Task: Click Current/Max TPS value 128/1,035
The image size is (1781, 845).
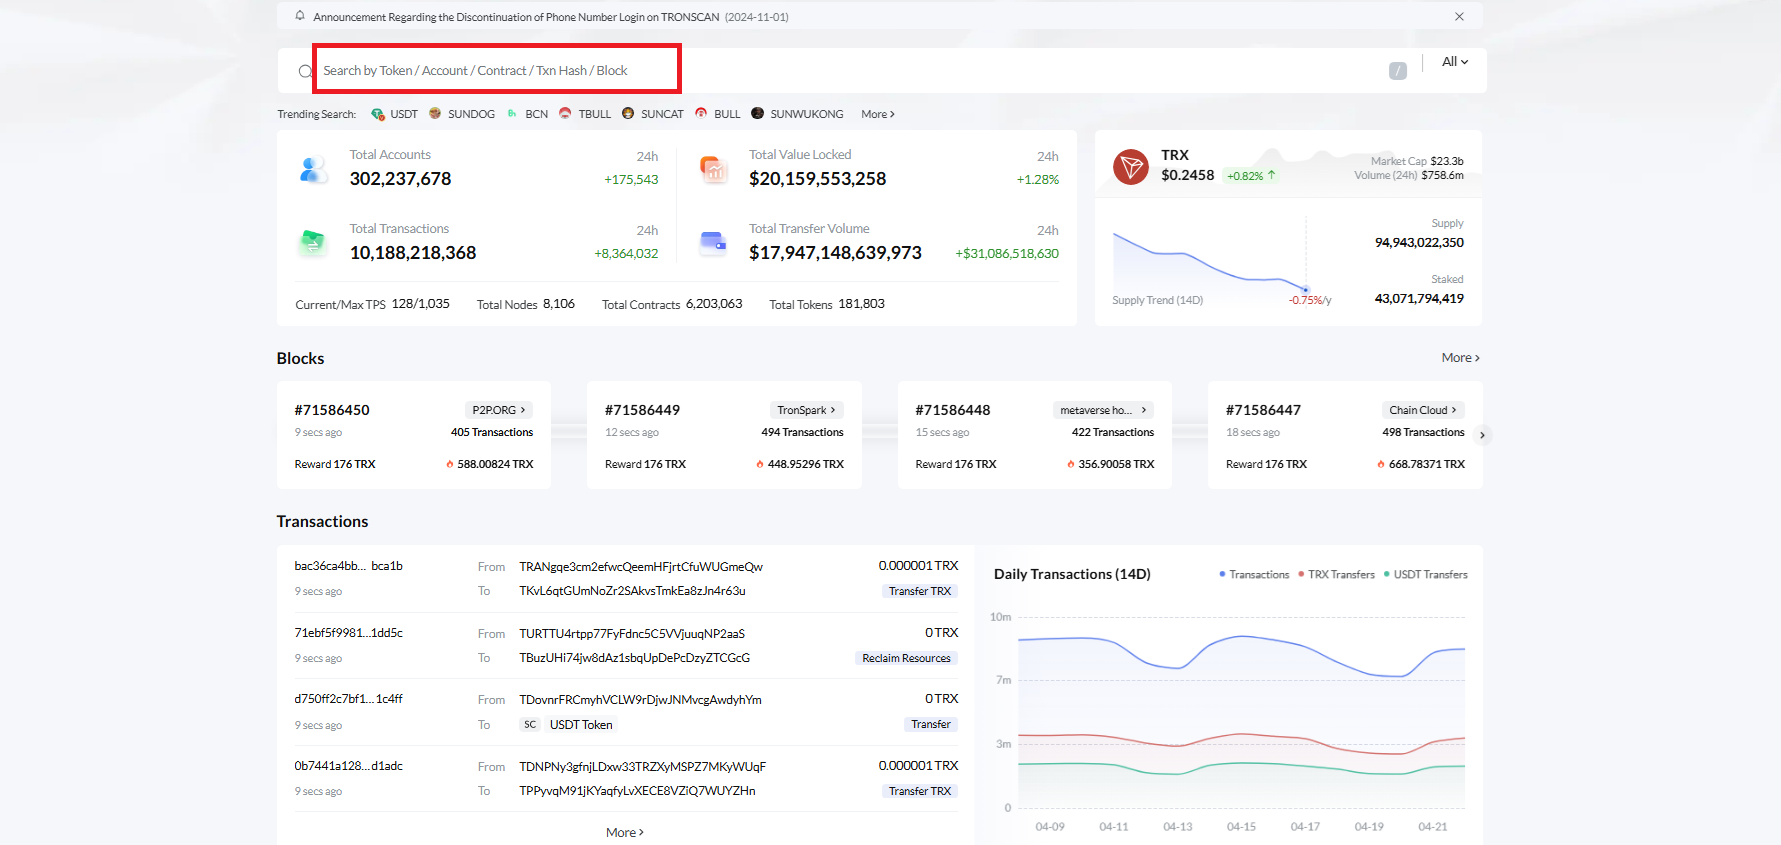Action: point(421,304)
